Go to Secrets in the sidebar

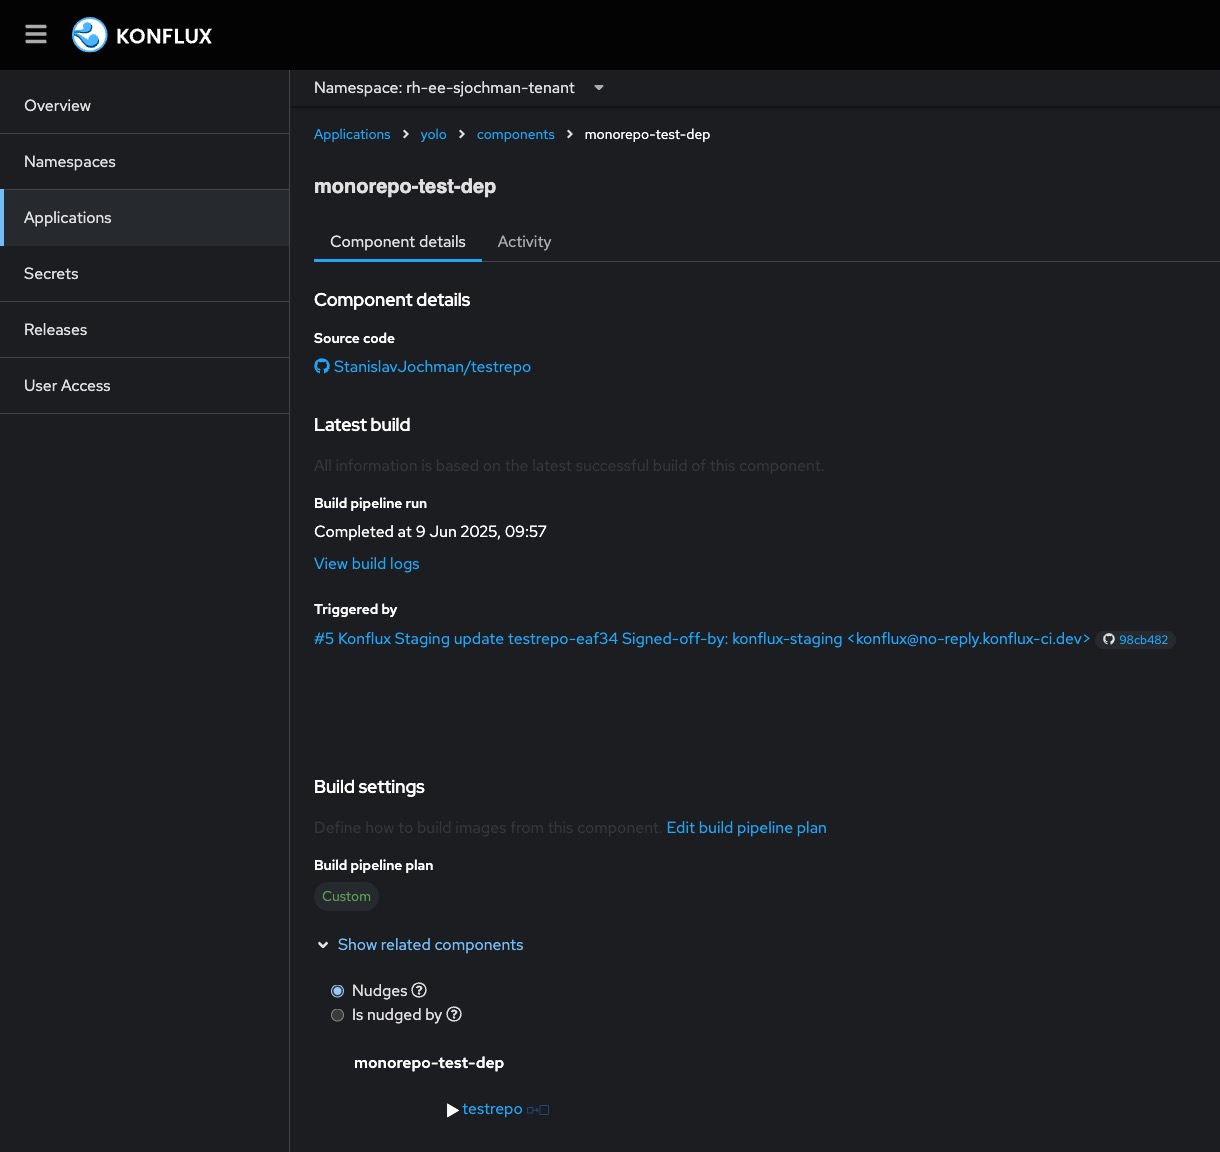[51, 274]
